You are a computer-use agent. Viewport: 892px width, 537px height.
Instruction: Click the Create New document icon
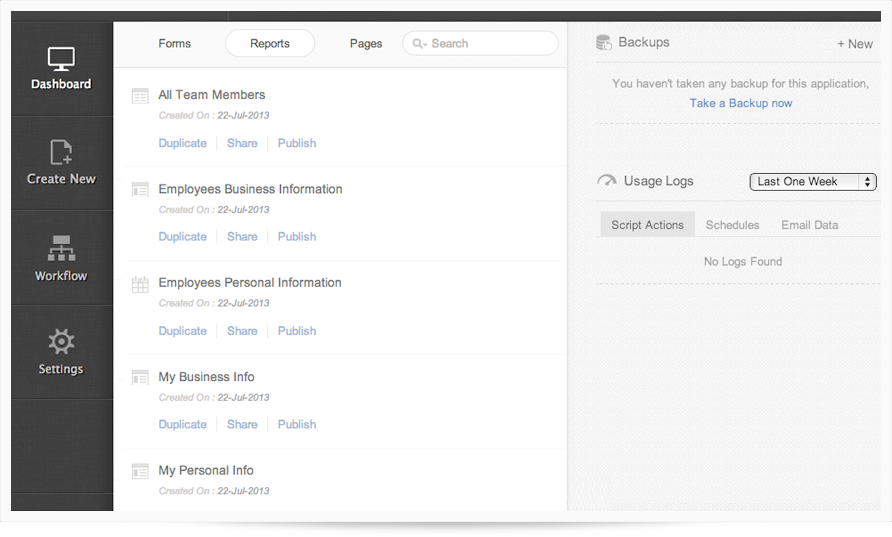[61, 152]
